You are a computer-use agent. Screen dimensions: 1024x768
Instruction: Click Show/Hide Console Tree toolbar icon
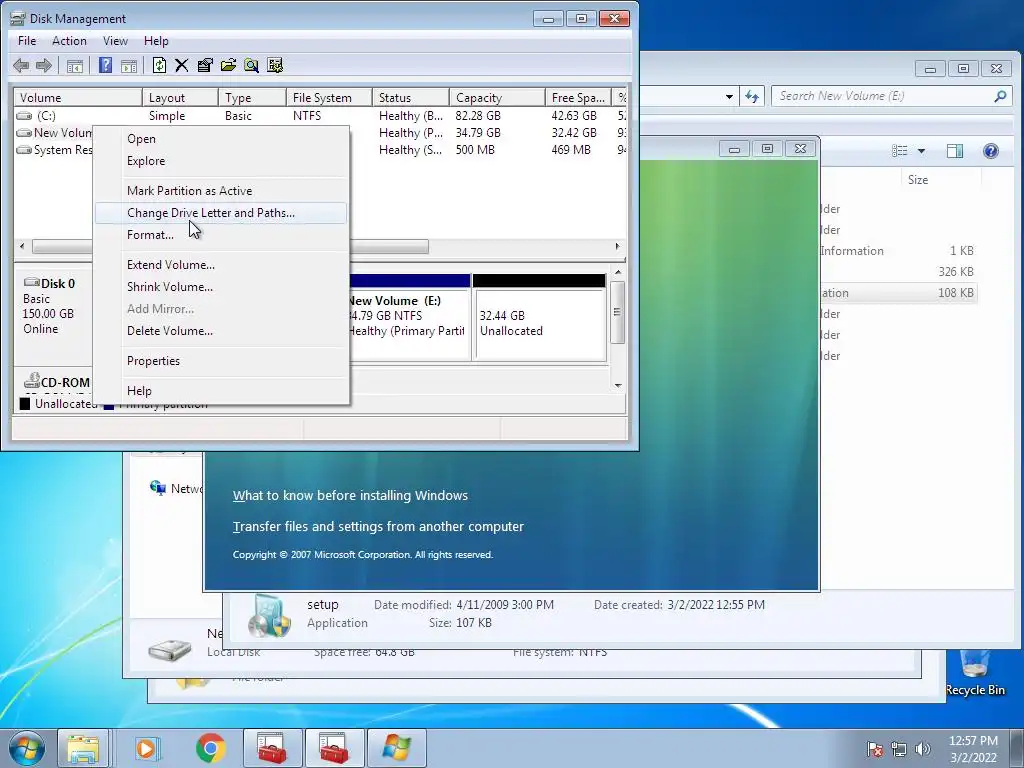pos(75,65)
